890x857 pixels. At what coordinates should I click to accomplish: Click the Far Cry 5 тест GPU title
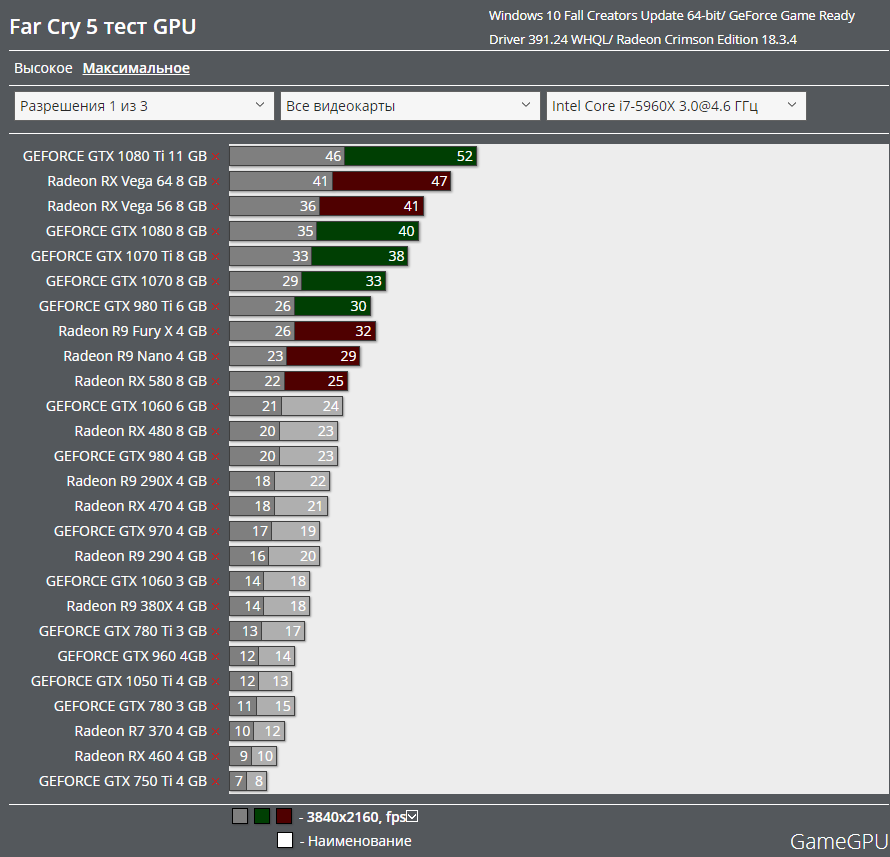tap(103, 27)
